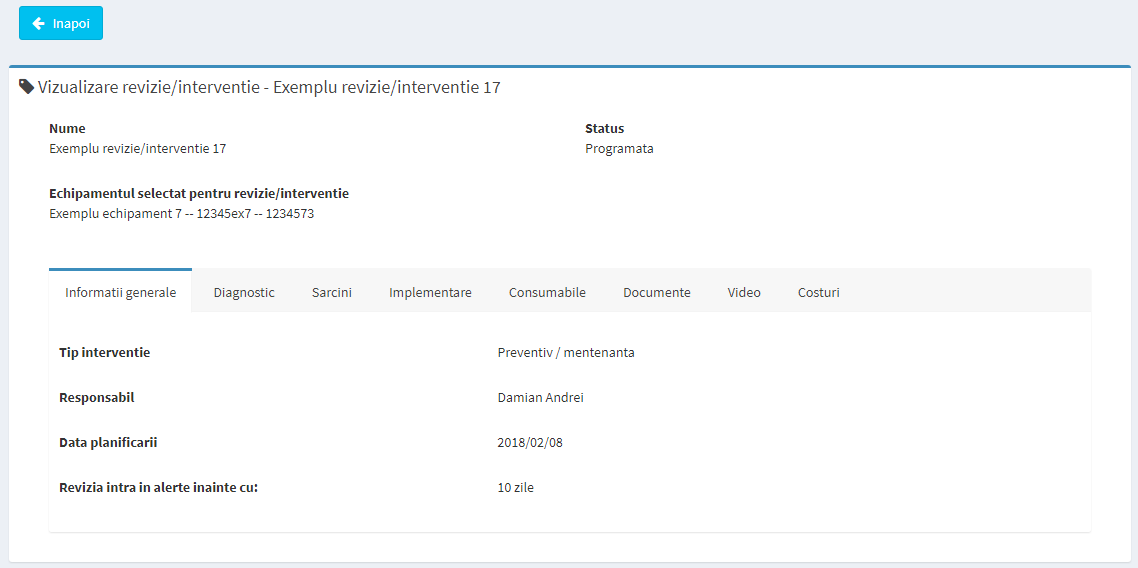Click the Tip interventie label
Viewport: 1138px width, 568px height.
[105, 353]
